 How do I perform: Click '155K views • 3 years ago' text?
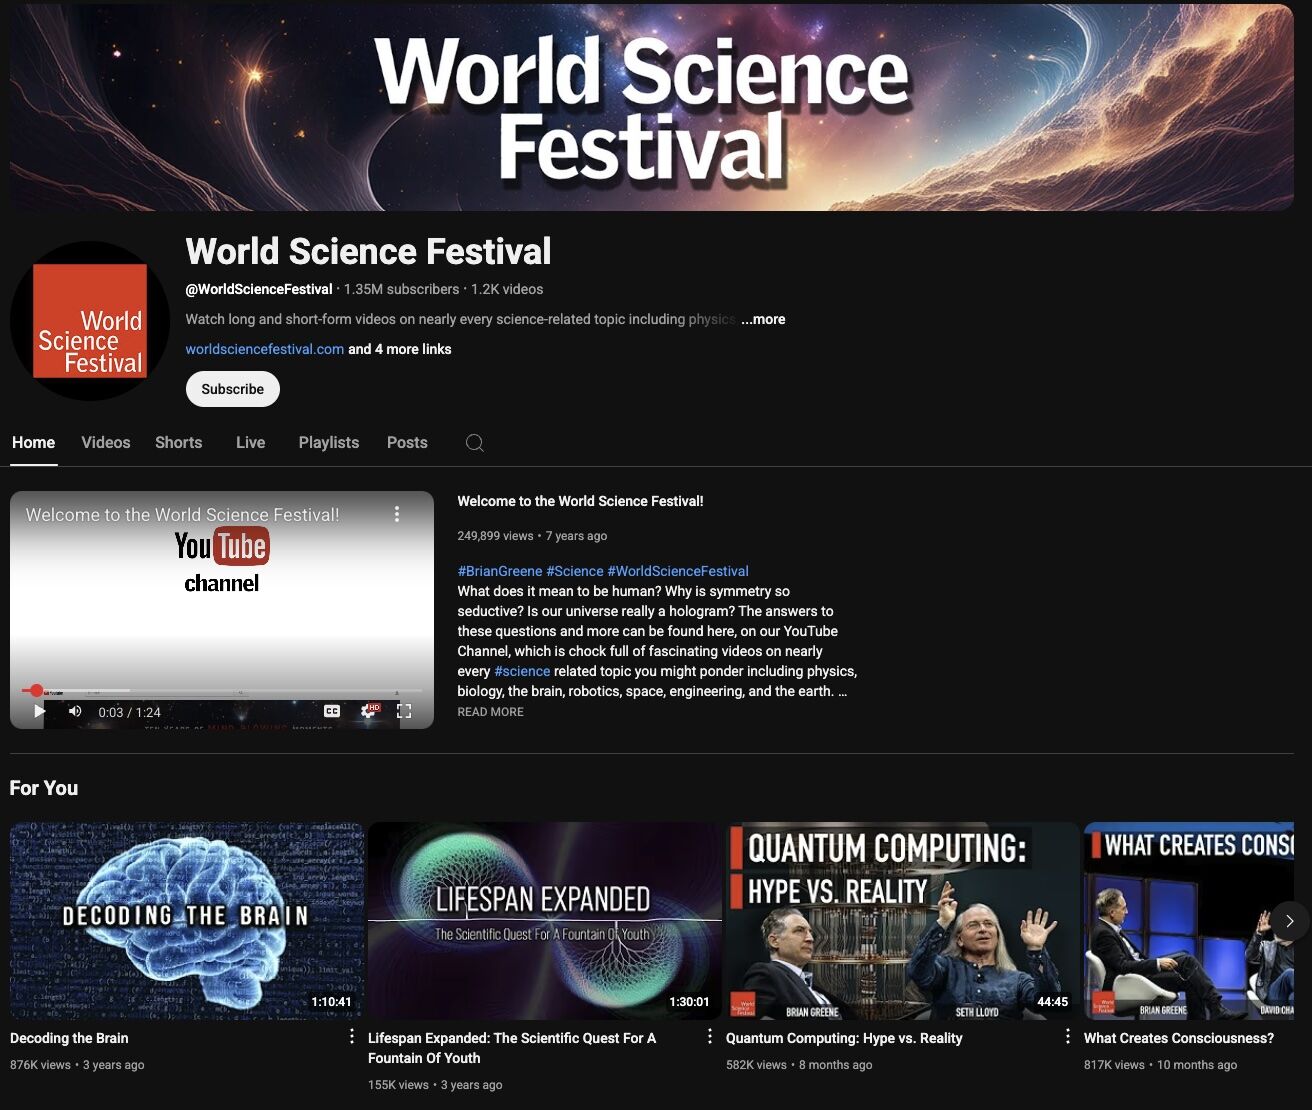pos(435,1085)
